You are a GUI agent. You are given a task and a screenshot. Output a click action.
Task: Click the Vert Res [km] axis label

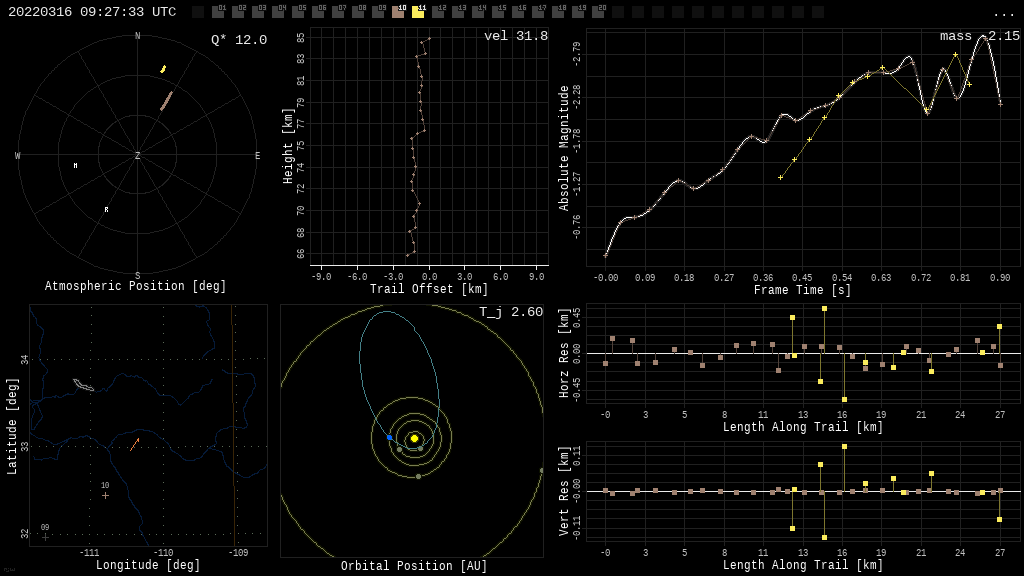click(564, 491)
